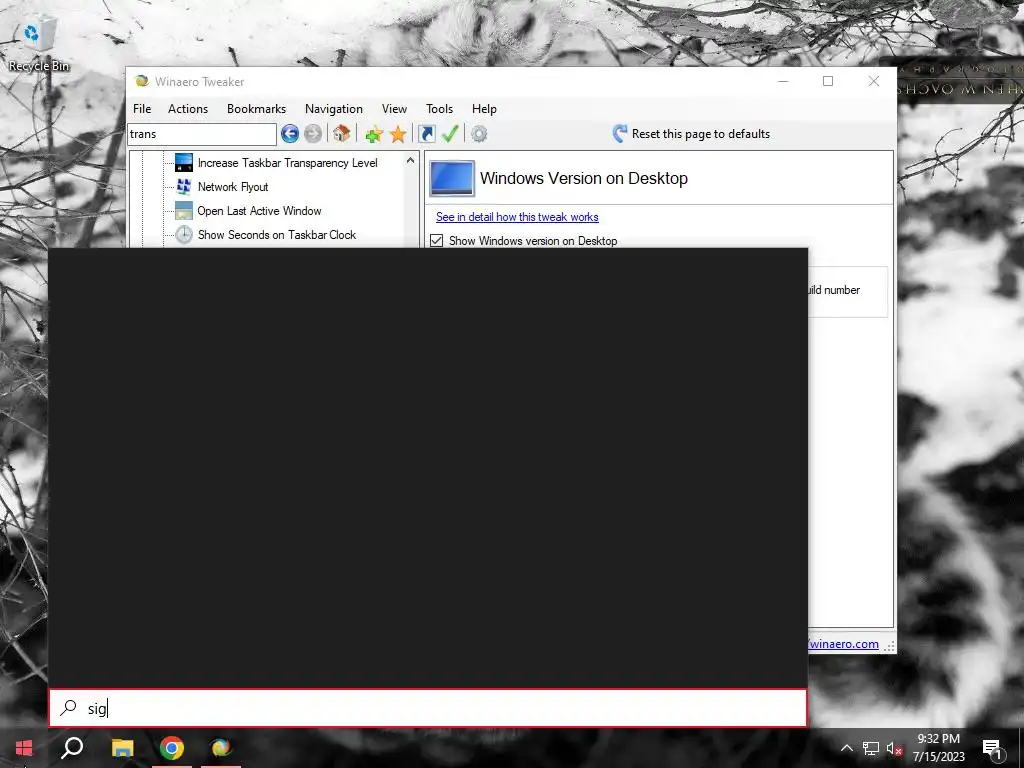This screenshot has height=768, width=1024.
Task: Select Increase Taskbar Transparency Level item
Action: (x=287, y=163)
